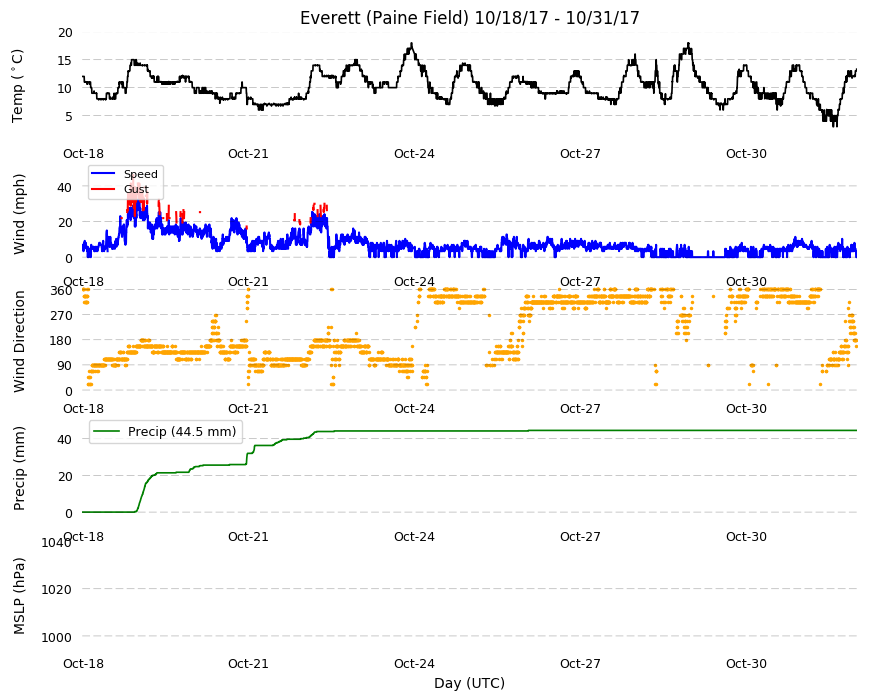
Task: Click the blue Speed legend line
Action: coord(103,174)
